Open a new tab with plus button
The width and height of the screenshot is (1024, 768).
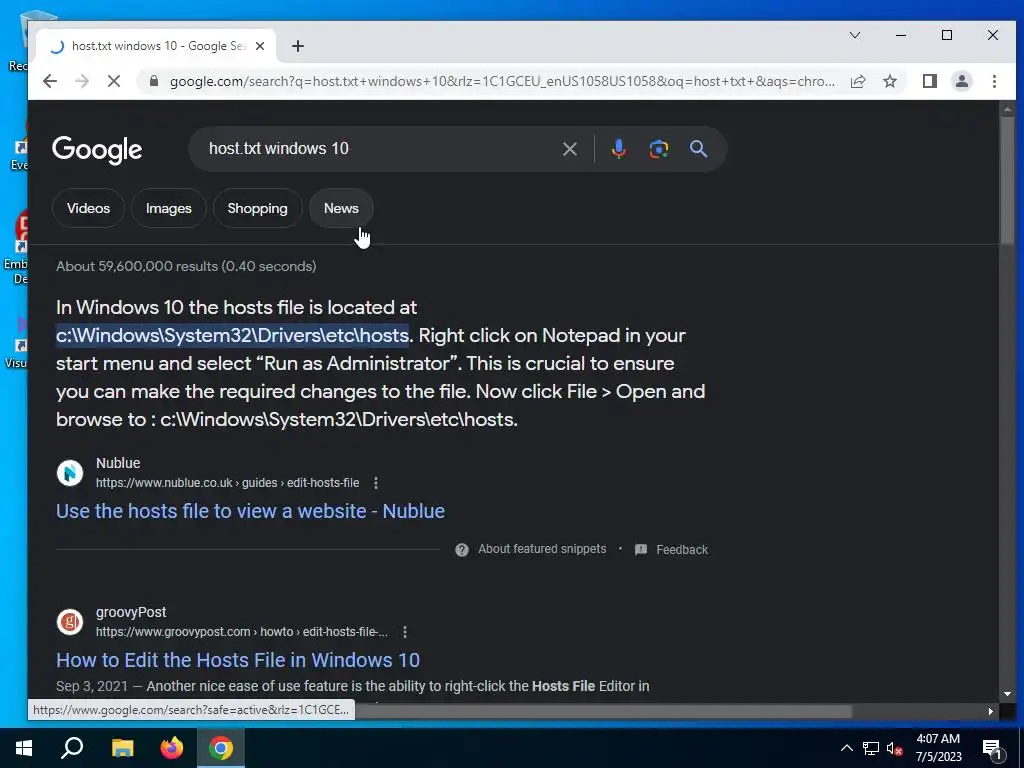tap(298, 46)
